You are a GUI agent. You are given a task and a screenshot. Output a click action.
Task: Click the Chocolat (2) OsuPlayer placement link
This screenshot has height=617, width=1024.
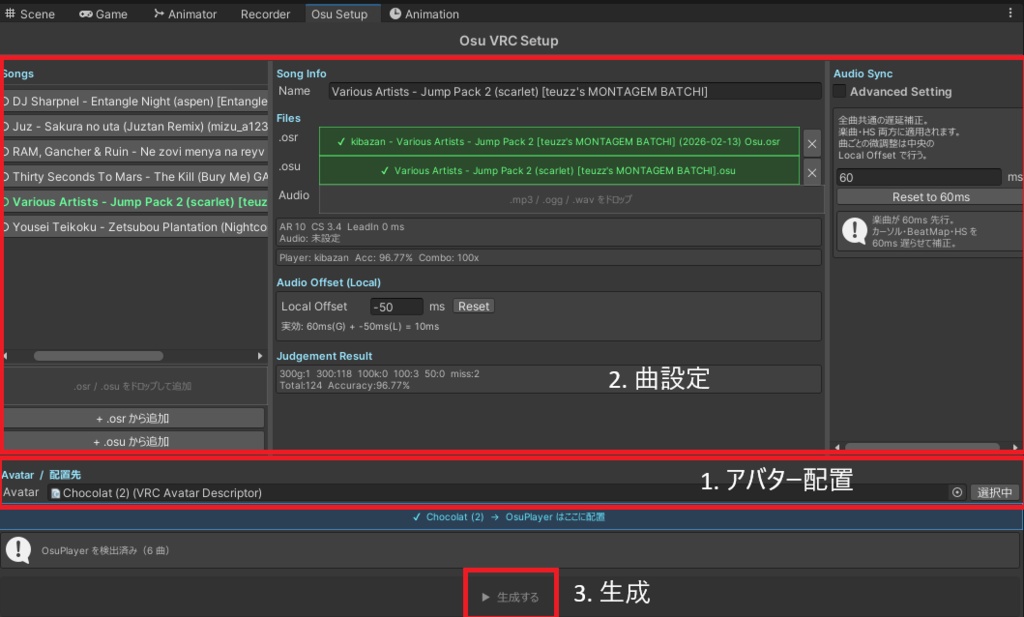point(509,517)
